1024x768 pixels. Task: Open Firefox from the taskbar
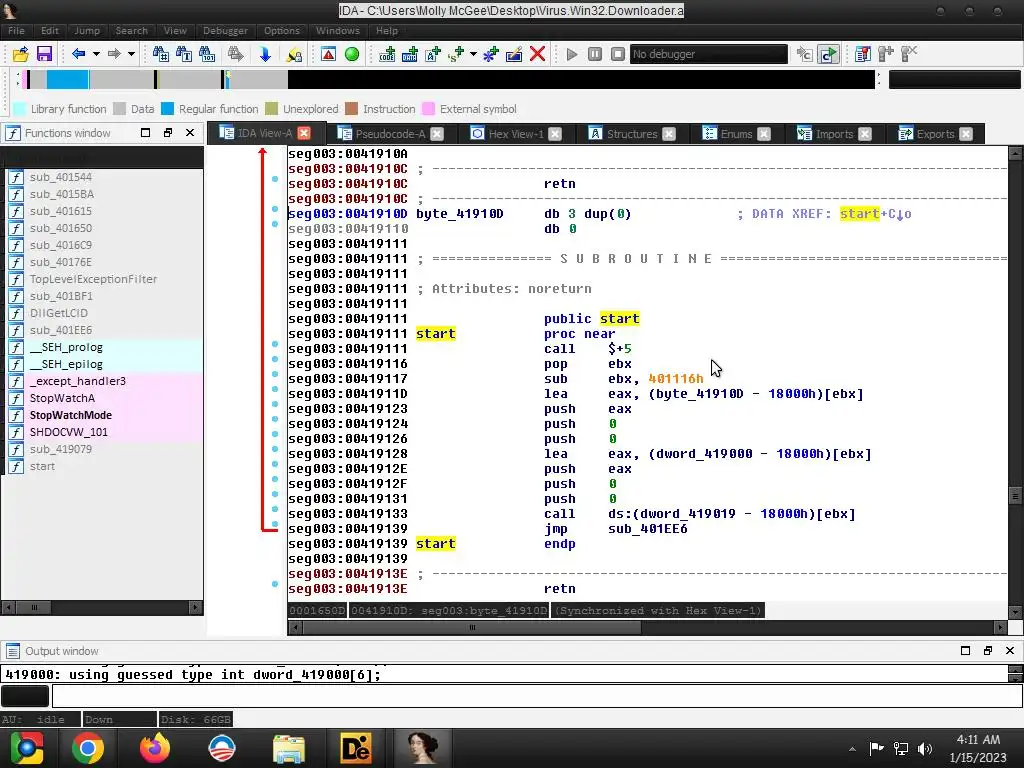tap(155, 748)
